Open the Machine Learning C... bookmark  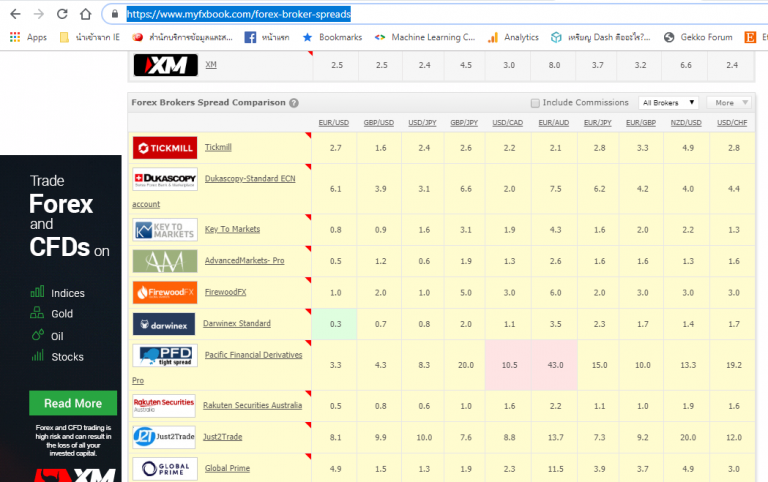[425, 37]
